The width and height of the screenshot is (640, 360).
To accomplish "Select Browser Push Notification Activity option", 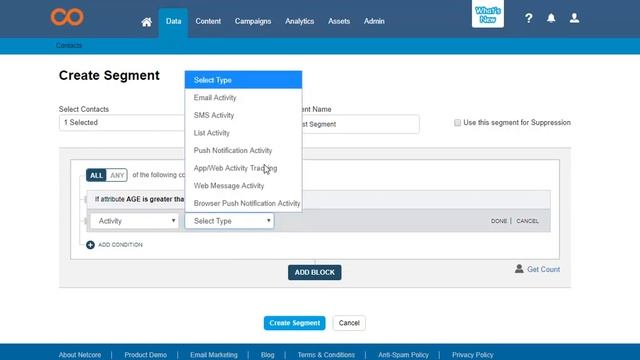I will click(x=243, y=203).
